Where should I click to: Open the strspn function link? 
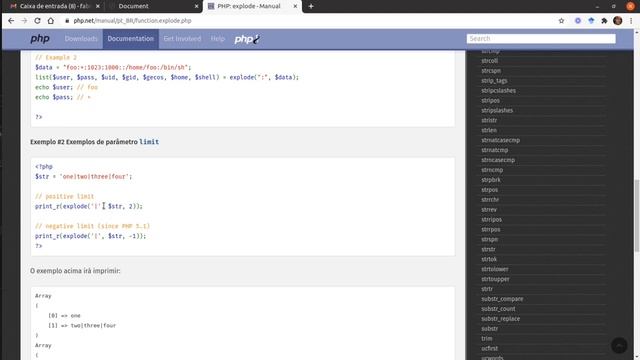click(489, 240)
